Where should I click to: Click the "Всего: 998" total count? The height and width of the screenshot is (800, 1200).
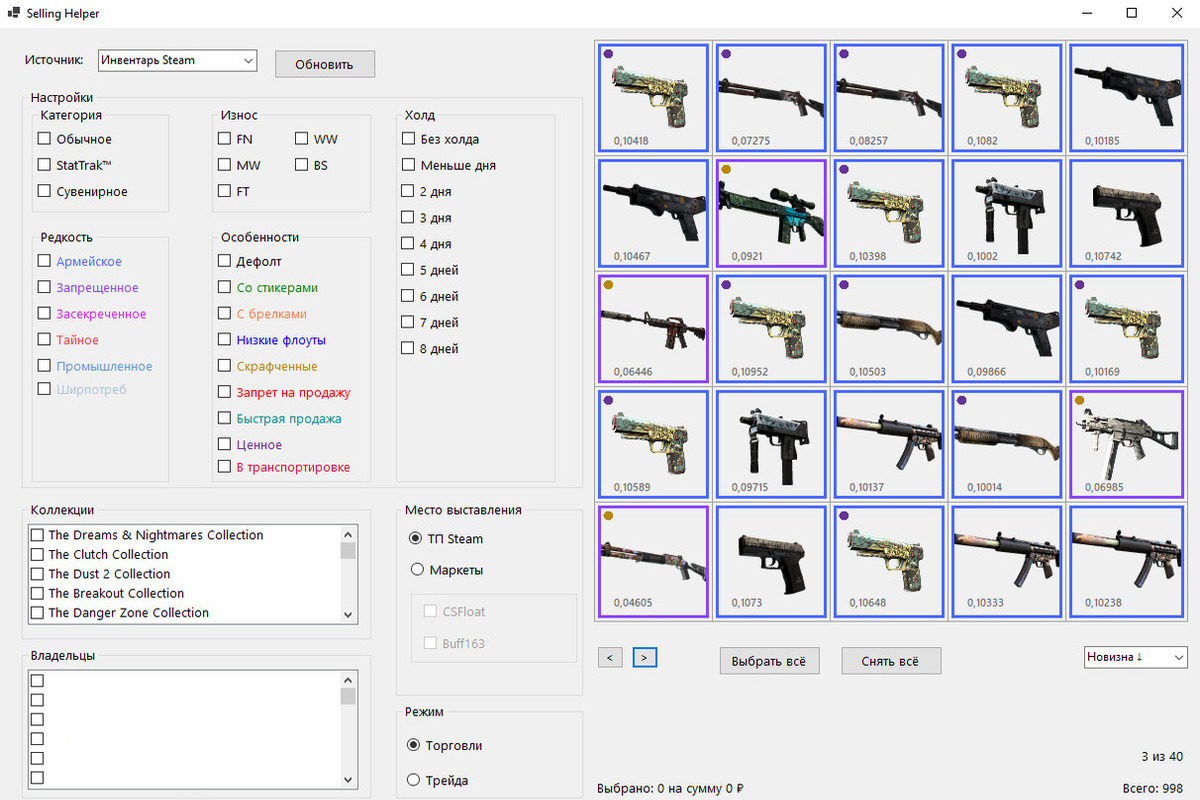pyautogui.click(x=1153, y=789)
